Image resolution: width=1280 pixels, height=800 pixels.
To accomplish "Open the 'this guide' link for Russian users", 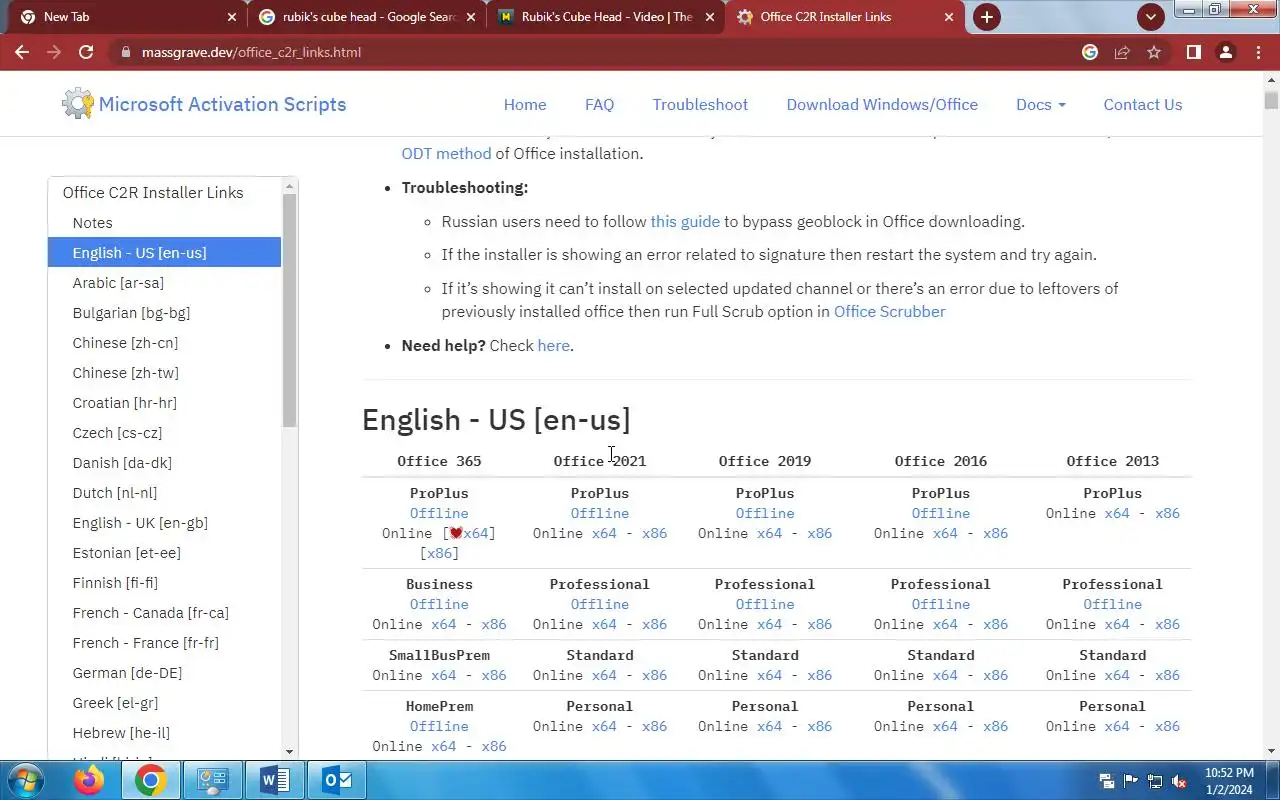I will pyautogui.click(x=685, y=222).
